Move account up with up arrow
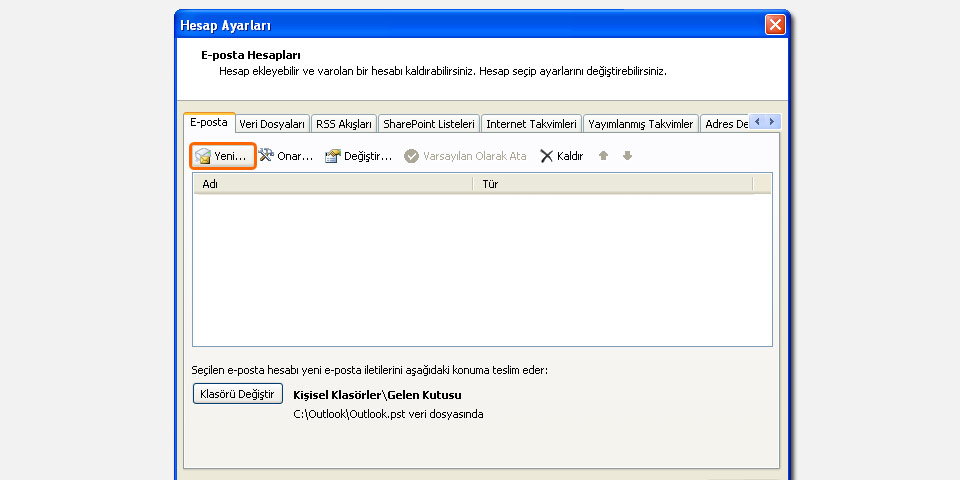The image size is (960, 480). (x=604, y=156)
